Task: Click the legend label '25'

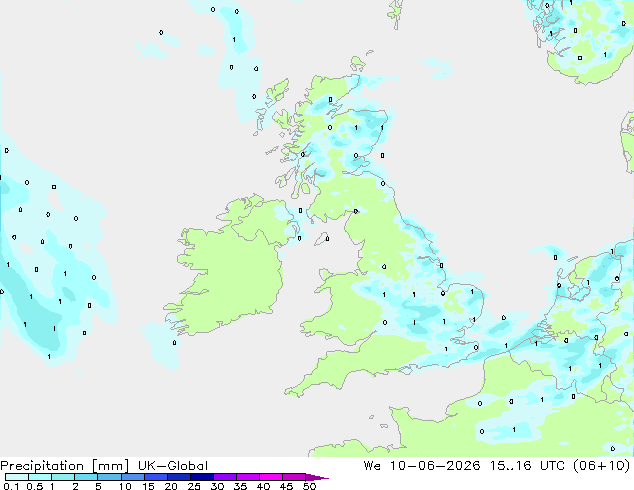Action: [194, 486]
